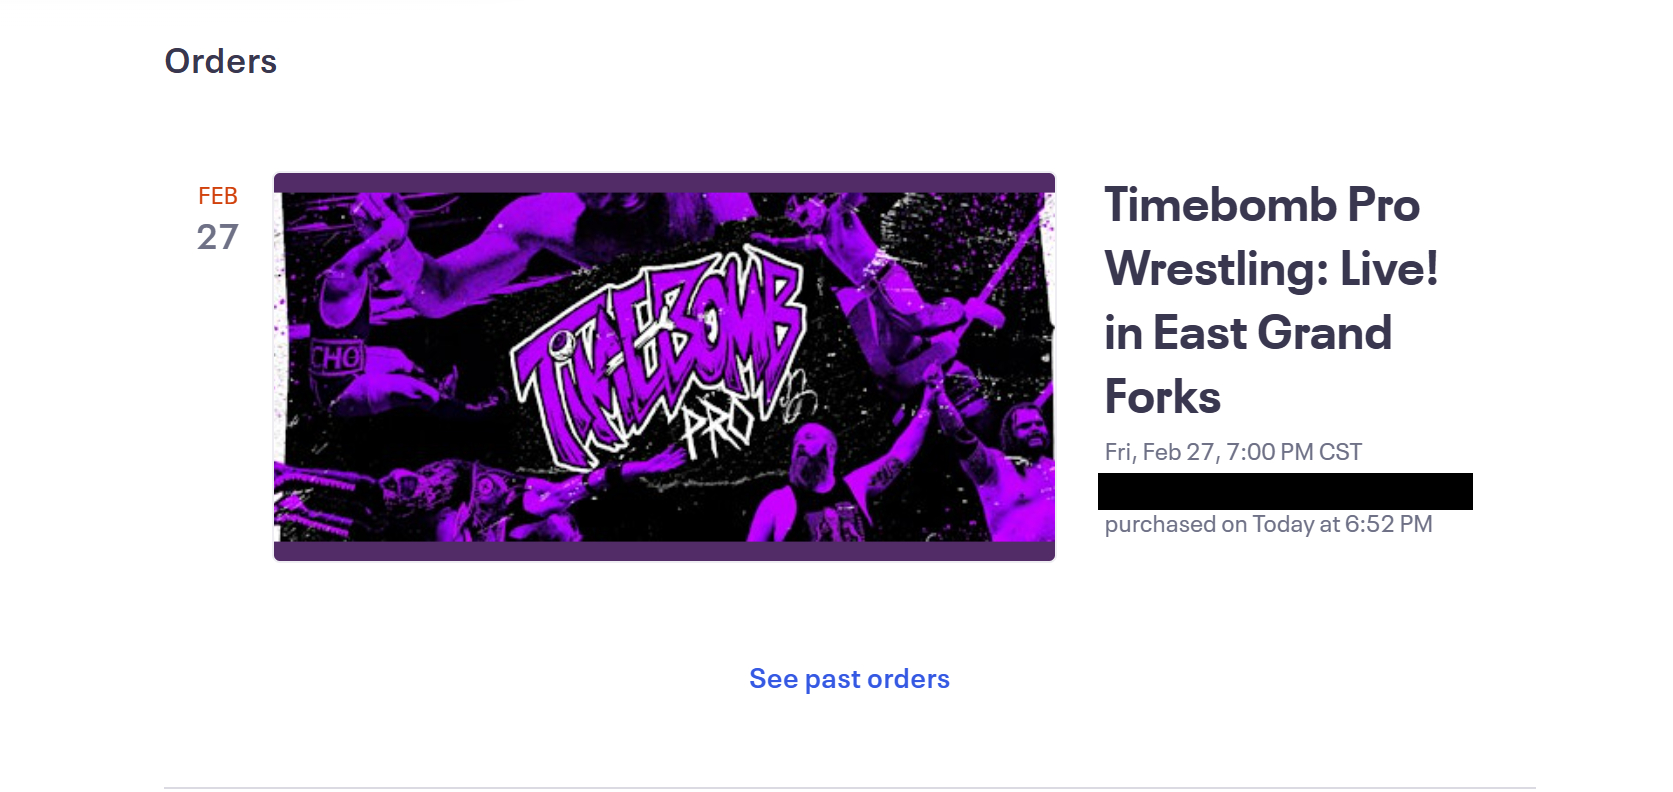1673x792 pixels.
Task: Click the blacked-out bar under the event time
Action: pos(1285,491)
